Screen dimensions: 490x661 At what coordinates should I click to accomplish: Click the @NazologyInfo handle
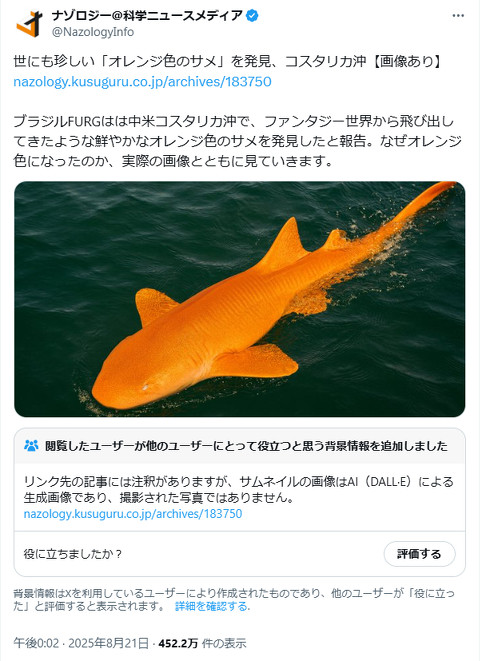coord(93,32)
